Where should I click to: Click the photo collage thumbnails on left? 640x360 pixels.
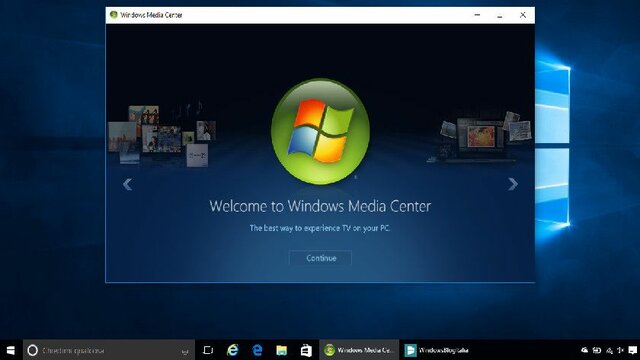162,135
